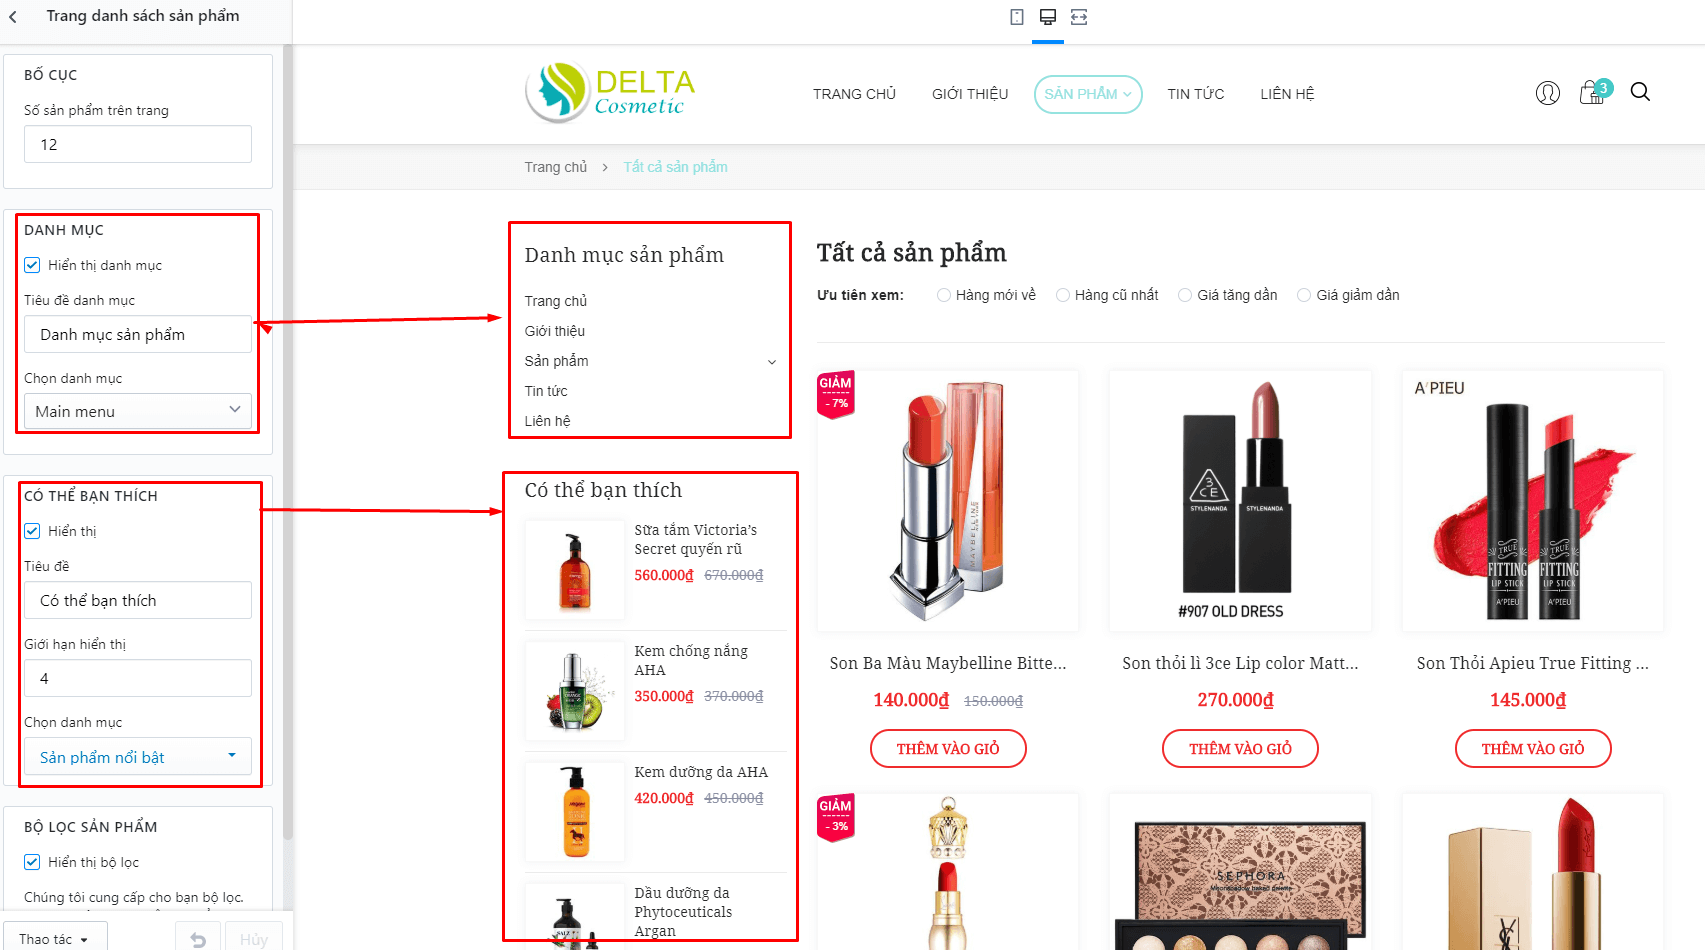Open the shopping cart icon
The image size is (1705, 950).
1593,92
